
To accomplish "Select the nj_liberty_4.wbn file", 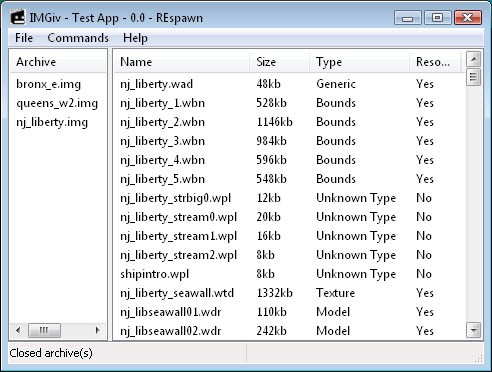I will pyautogui.click(x=162, y=160).
